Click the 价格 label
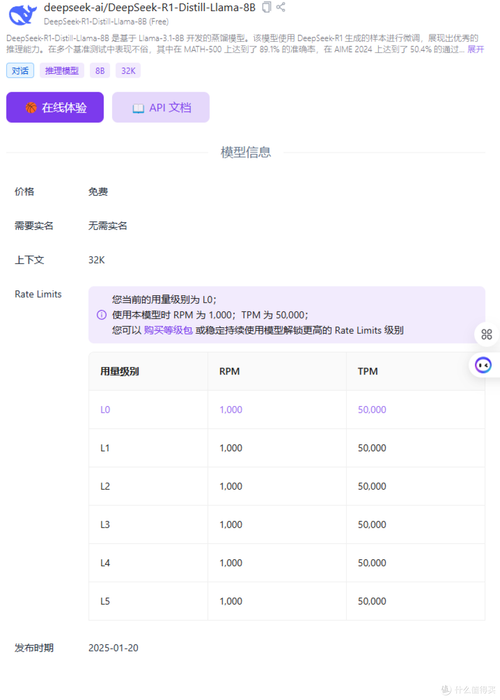Screen dimensions: 500x700 point(24,192)
